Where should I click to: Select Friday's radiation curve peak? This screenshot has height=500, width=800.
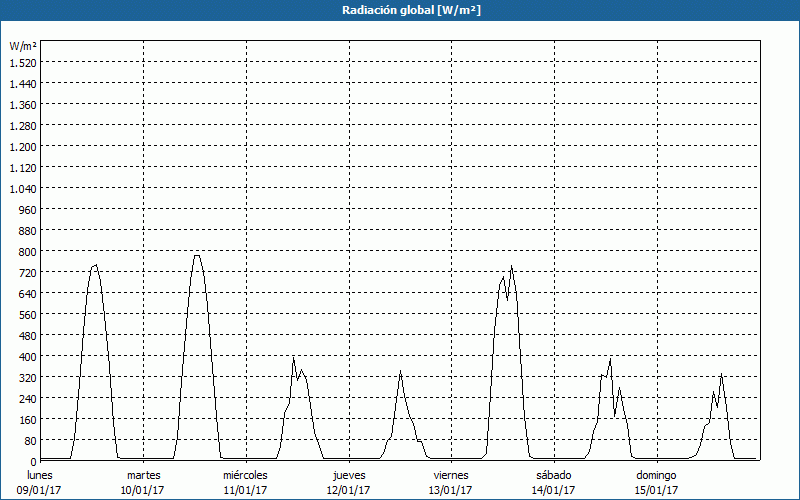511,266
